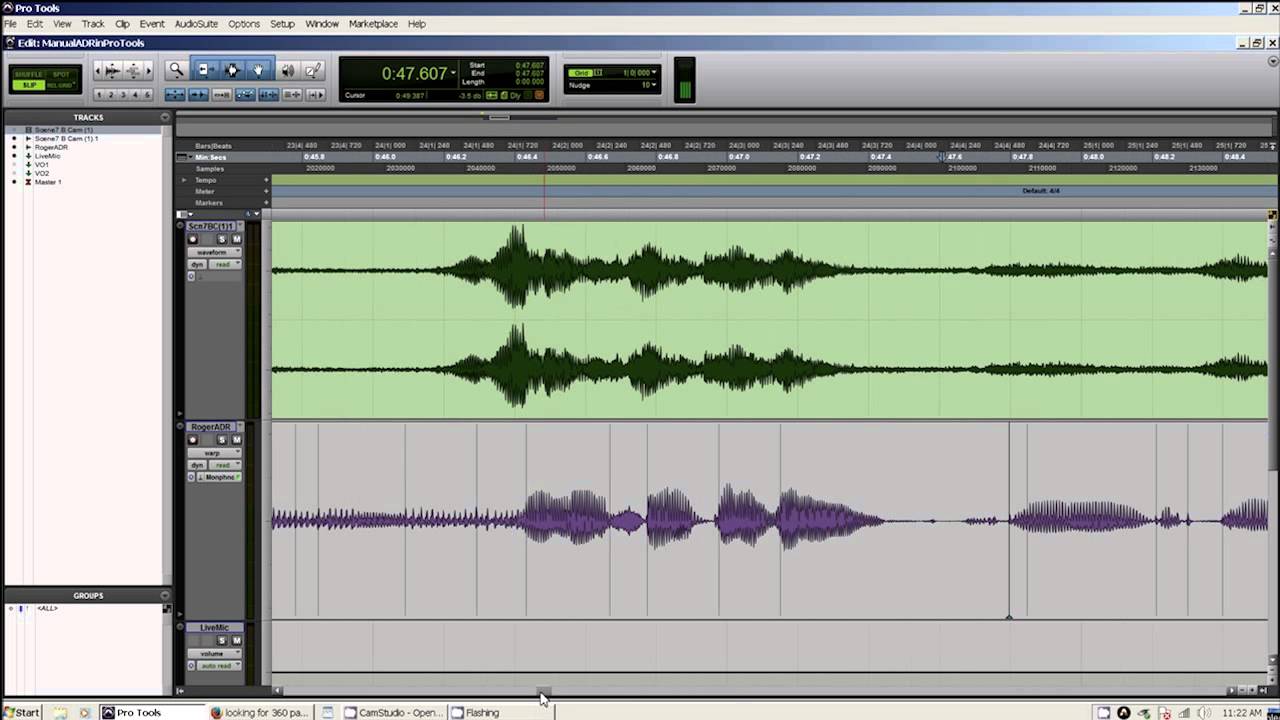
Task: Open Monophonic elastic audio plugin selector
Action: point(218,477)
